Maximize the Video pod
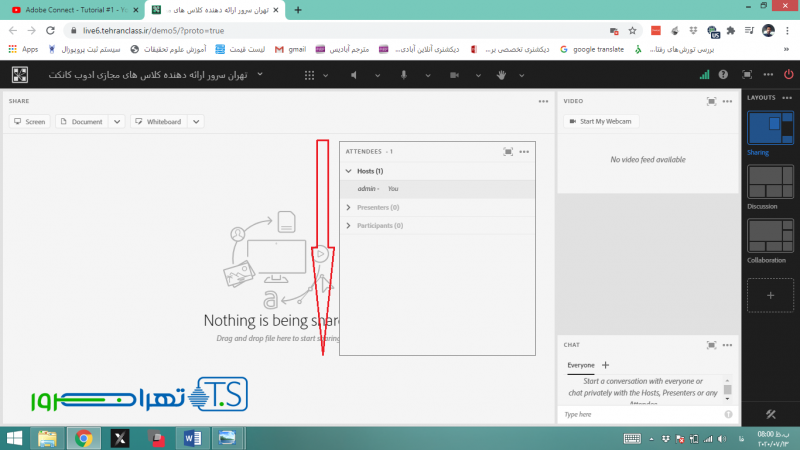The height and width of the screenshot is (450, 800). click(711, 101)
